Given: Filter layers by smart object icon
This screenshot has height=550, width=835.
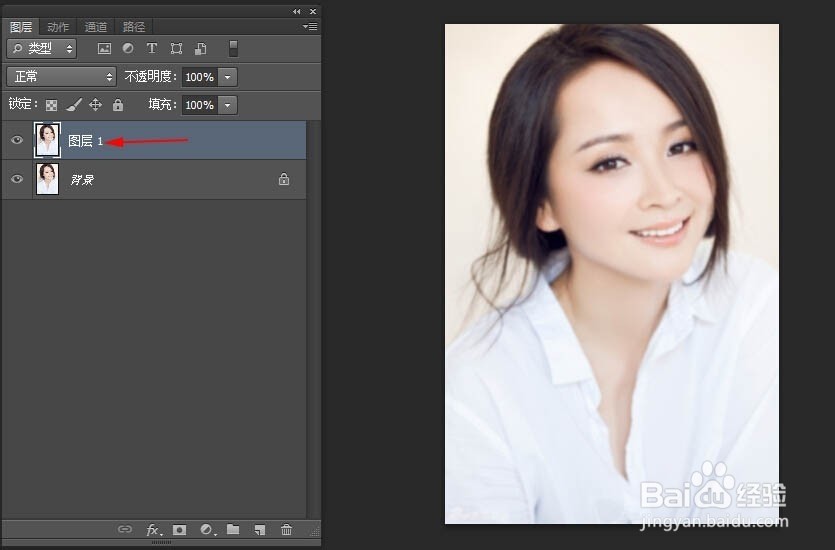Looking at the screenshot, I should [200, 48].
